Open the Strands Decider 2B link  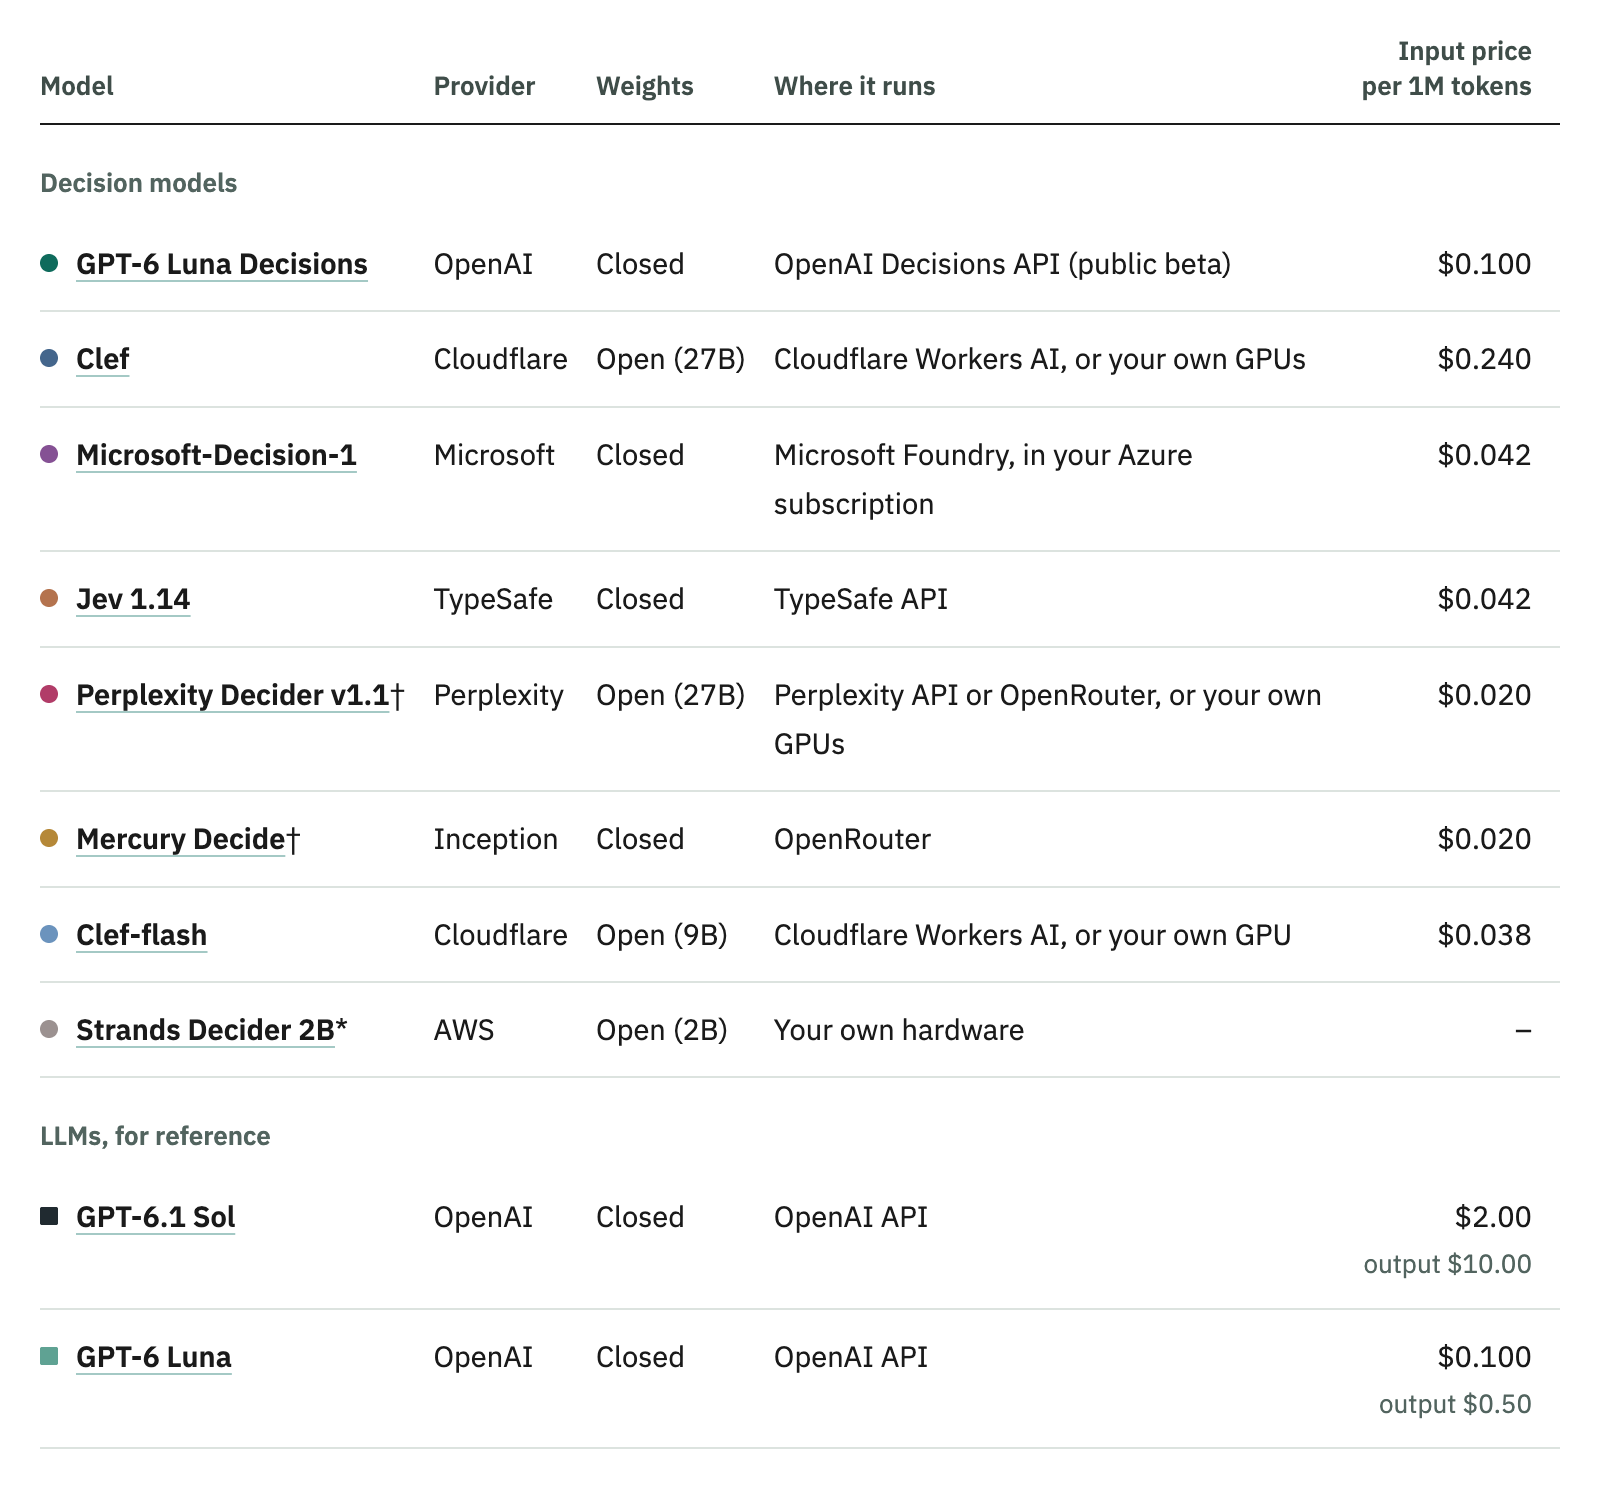click(205, 1030)
